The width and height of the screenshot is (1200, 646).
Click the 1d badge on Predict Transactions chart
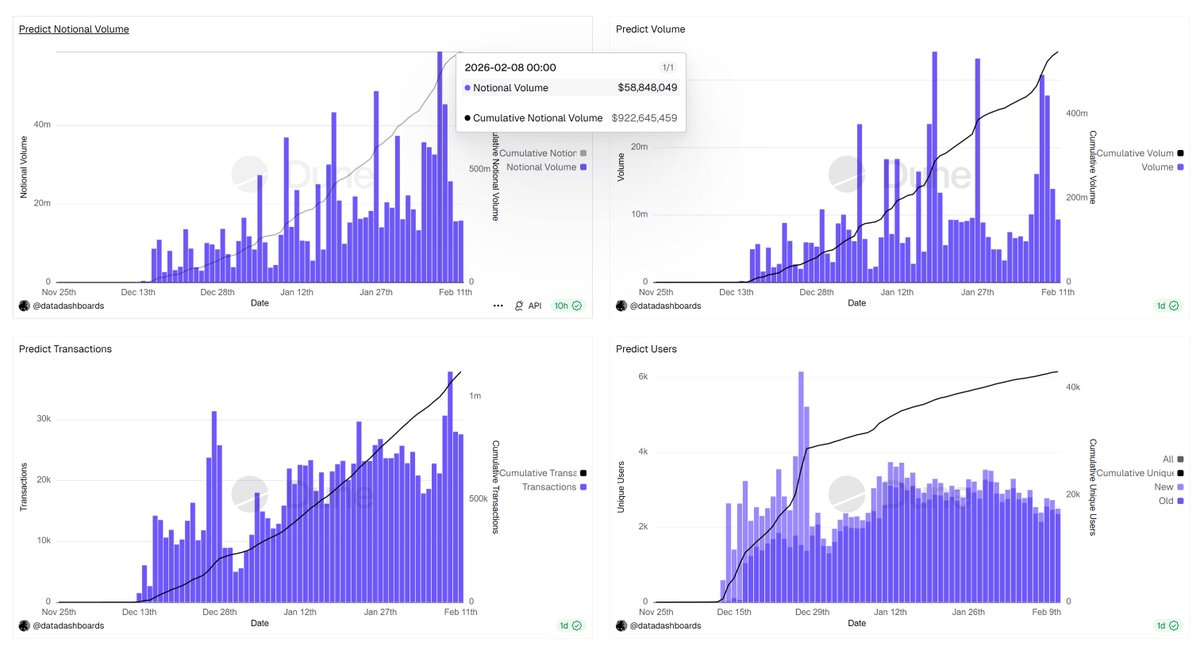point(572,625)
